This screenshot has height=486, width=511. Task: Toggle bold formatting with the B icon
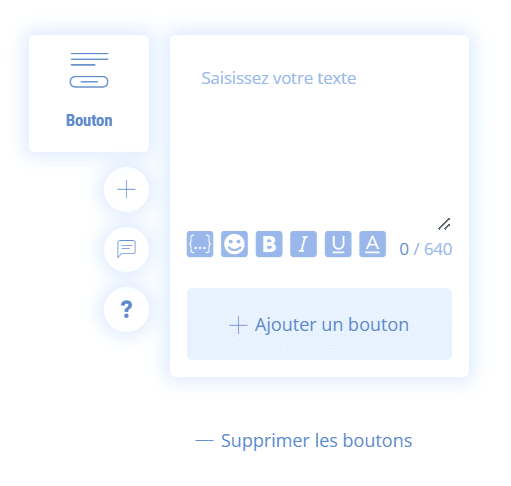[269, 244]
